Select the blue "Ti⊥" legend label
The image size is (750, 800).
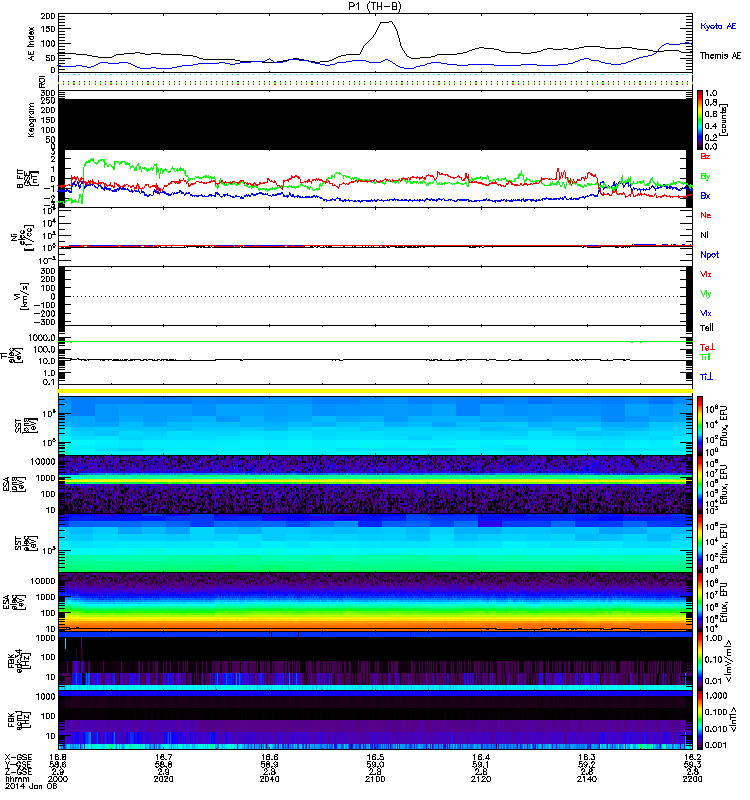(x=706, y=377)
